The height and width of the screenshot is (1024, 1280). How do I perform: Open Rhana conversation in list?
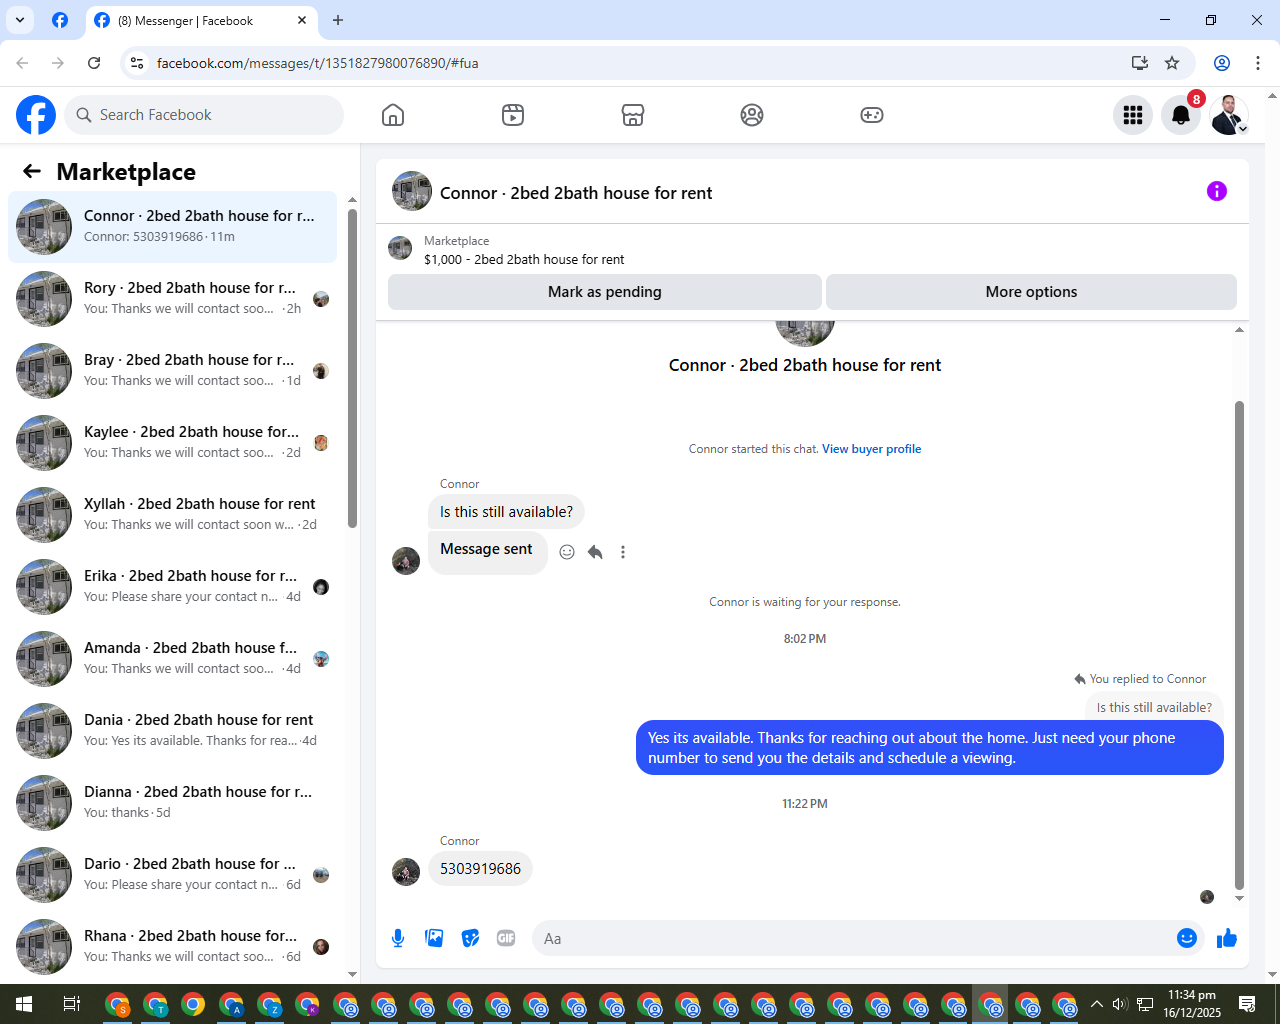click(x=172, y=947)
